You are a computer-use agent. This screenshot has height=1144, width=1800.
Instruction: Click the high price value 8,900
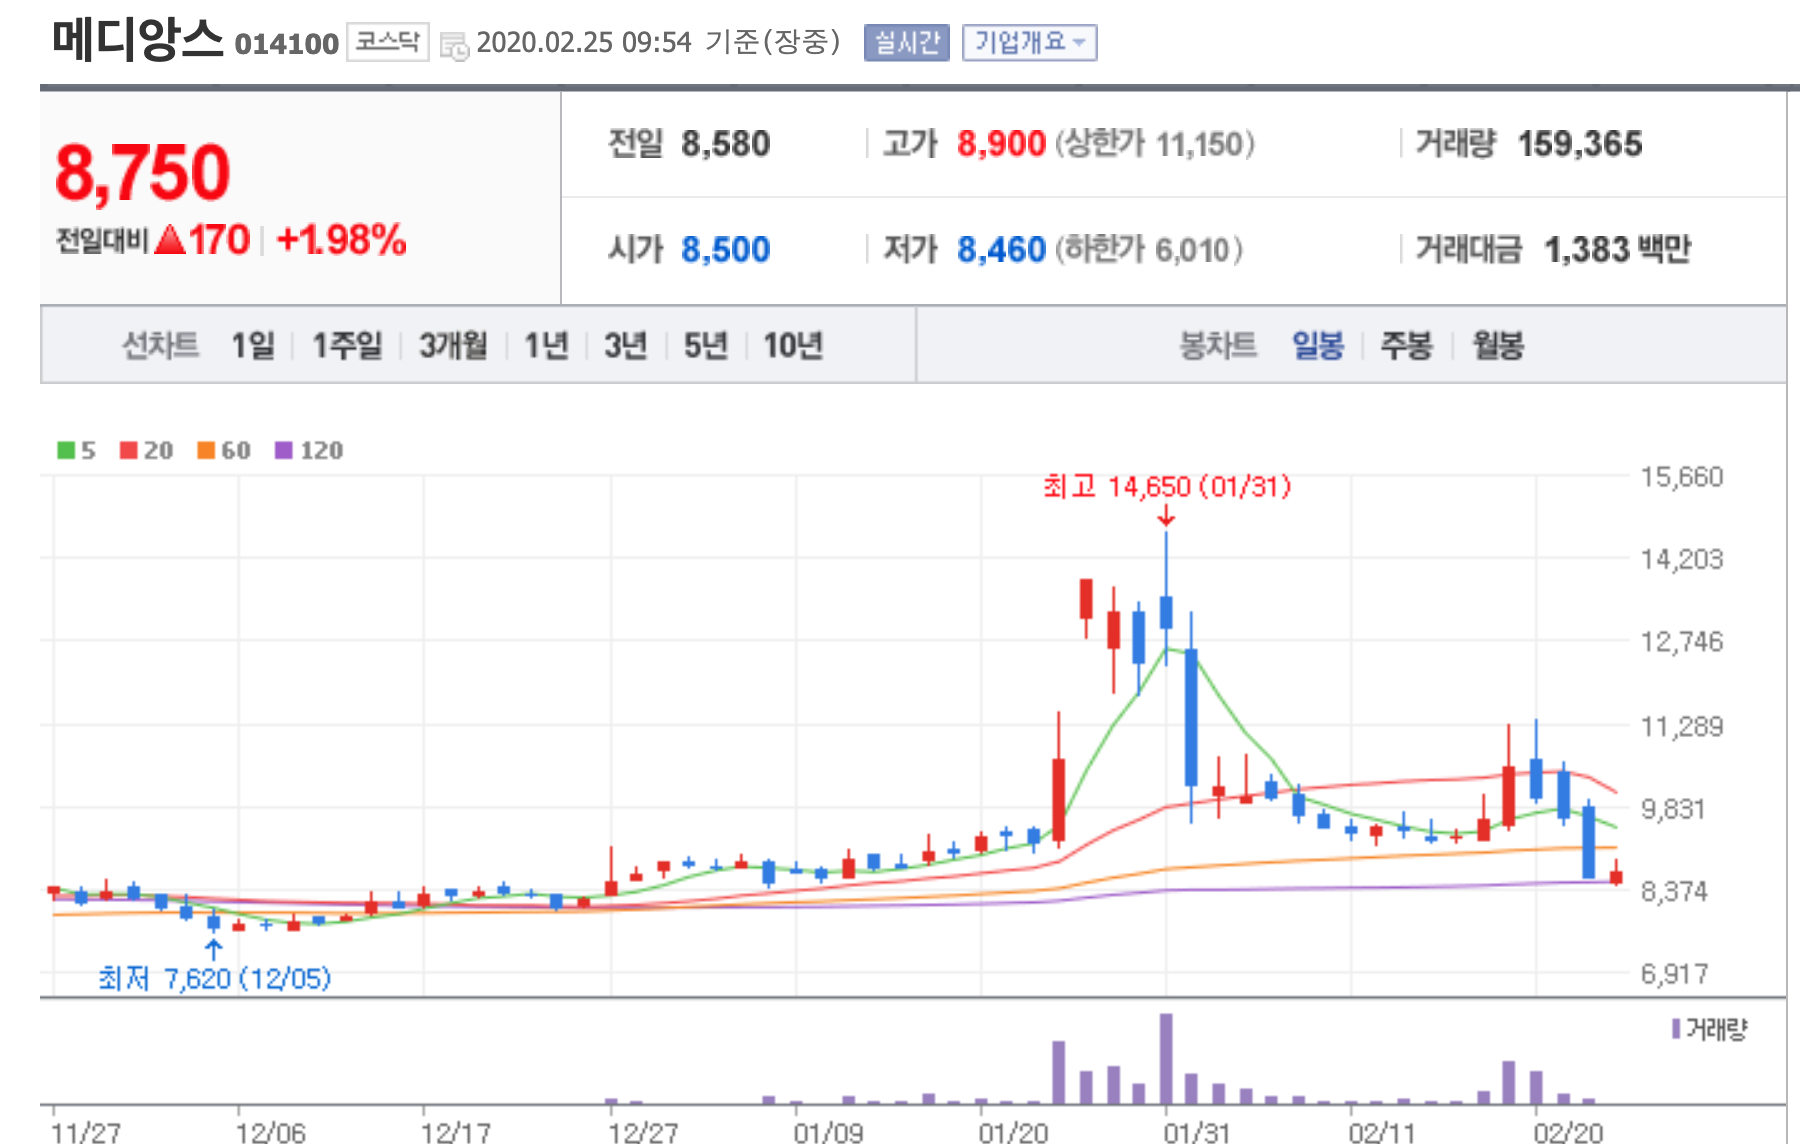1001,144
